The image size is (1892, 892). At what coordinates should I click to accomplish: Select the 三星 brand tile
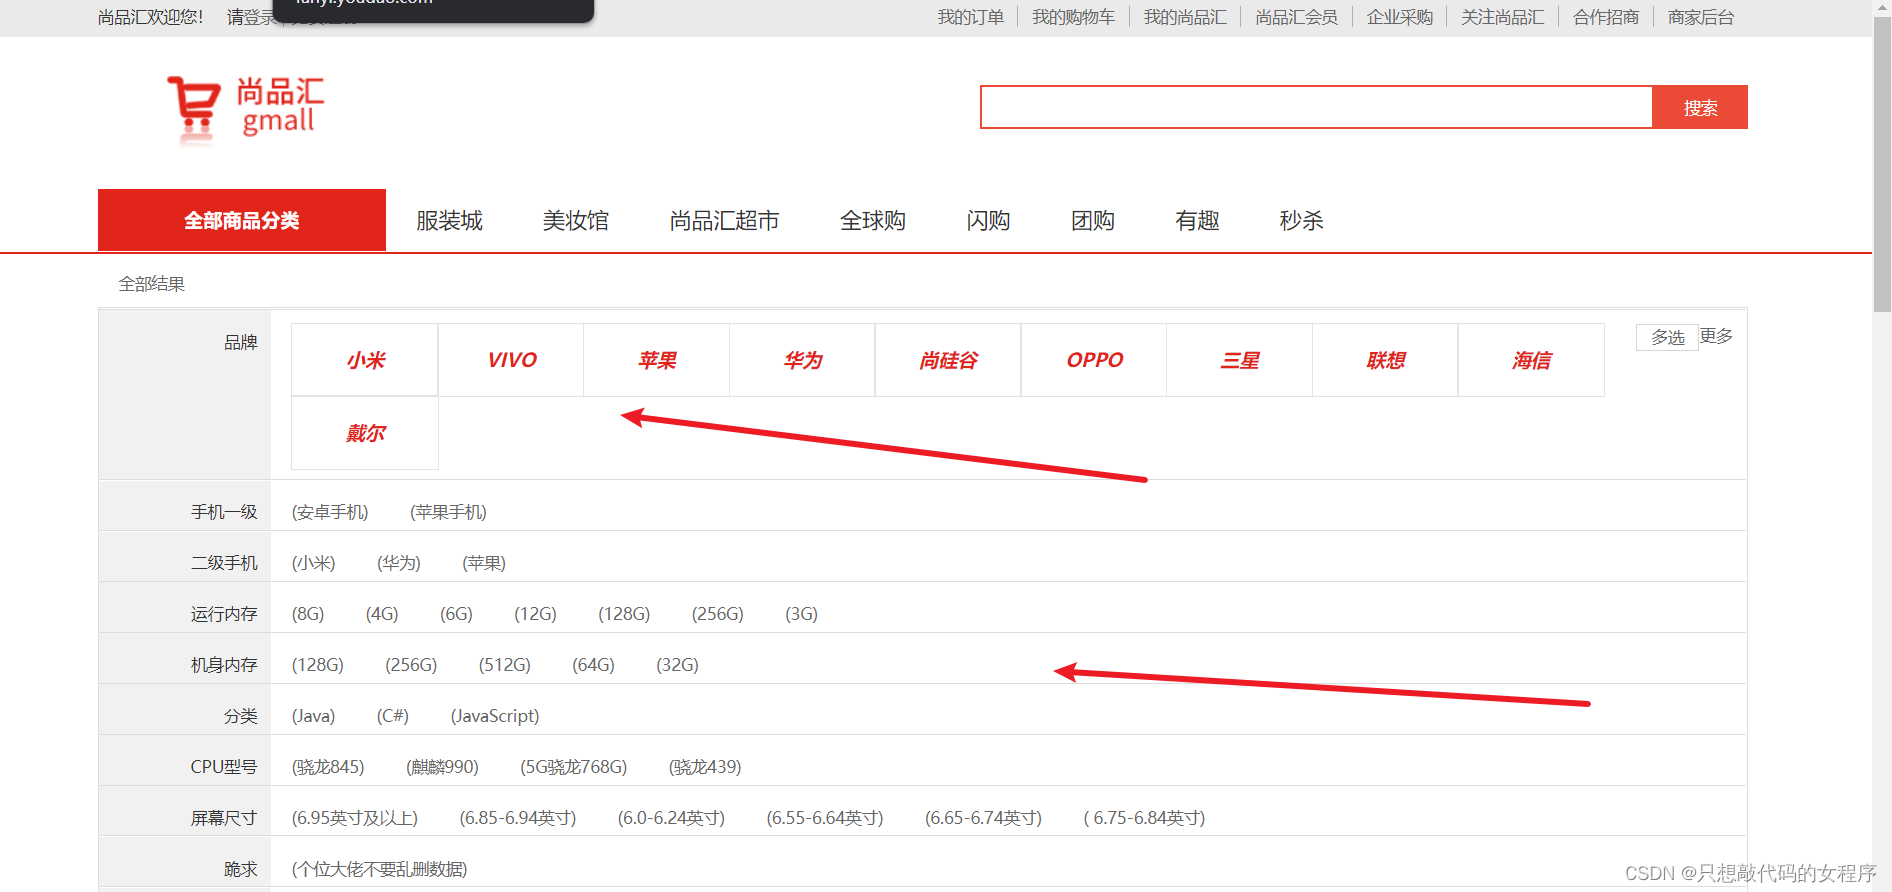pos(1240,360)
